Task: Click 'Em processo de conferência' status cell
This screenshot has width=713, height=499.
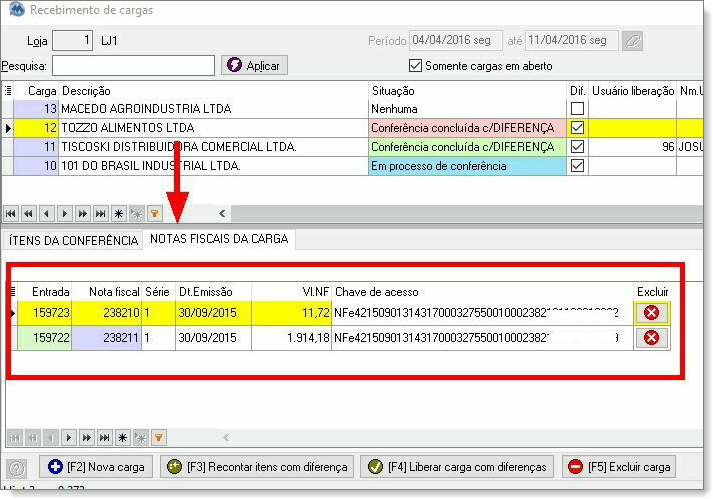Action: coord(467,166)
